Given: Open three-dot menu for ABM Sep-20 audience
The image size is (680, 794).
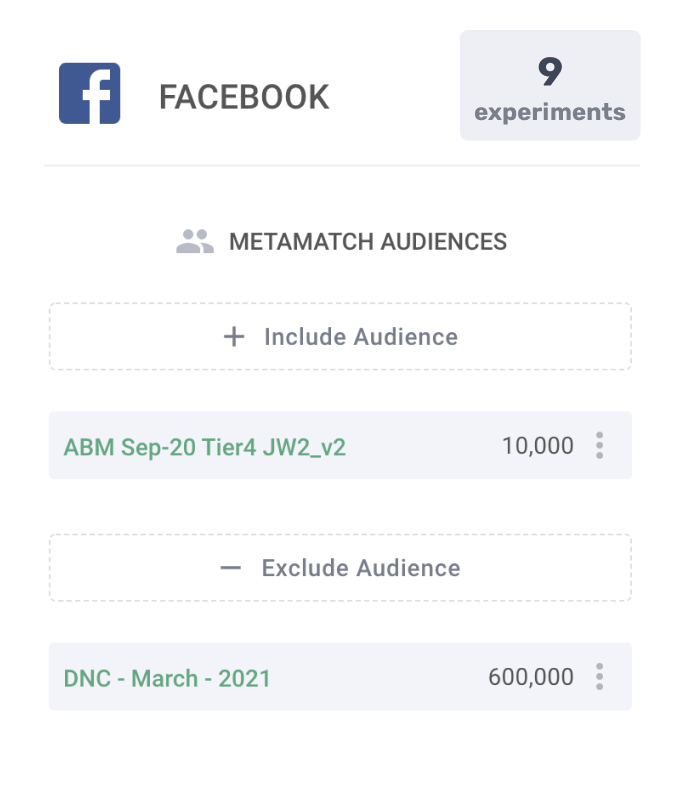Looking at the screenshot, I should (x=599, y=445).
